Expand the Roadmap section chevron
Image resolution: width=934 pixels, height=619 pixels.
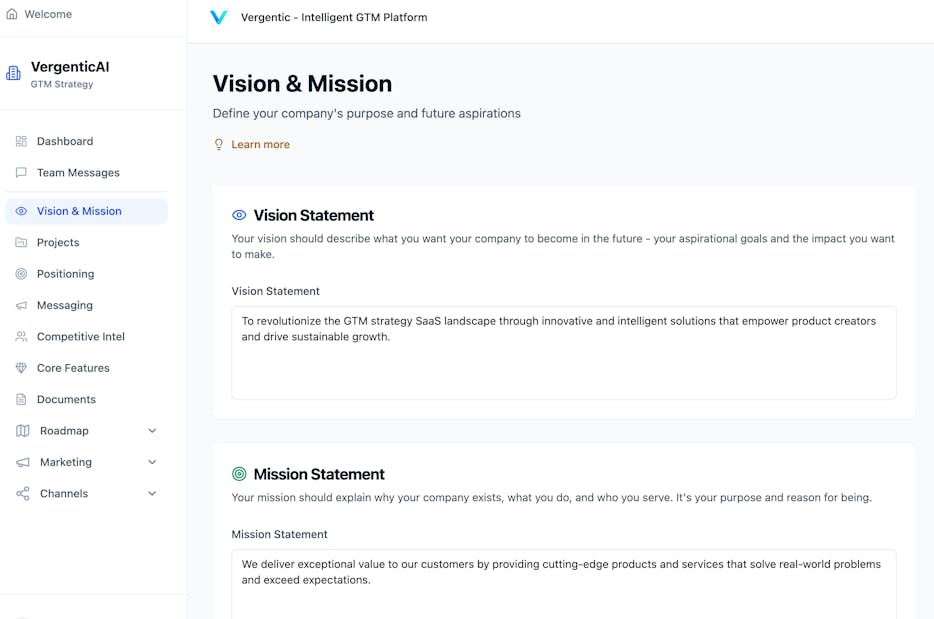pos(152,431)
